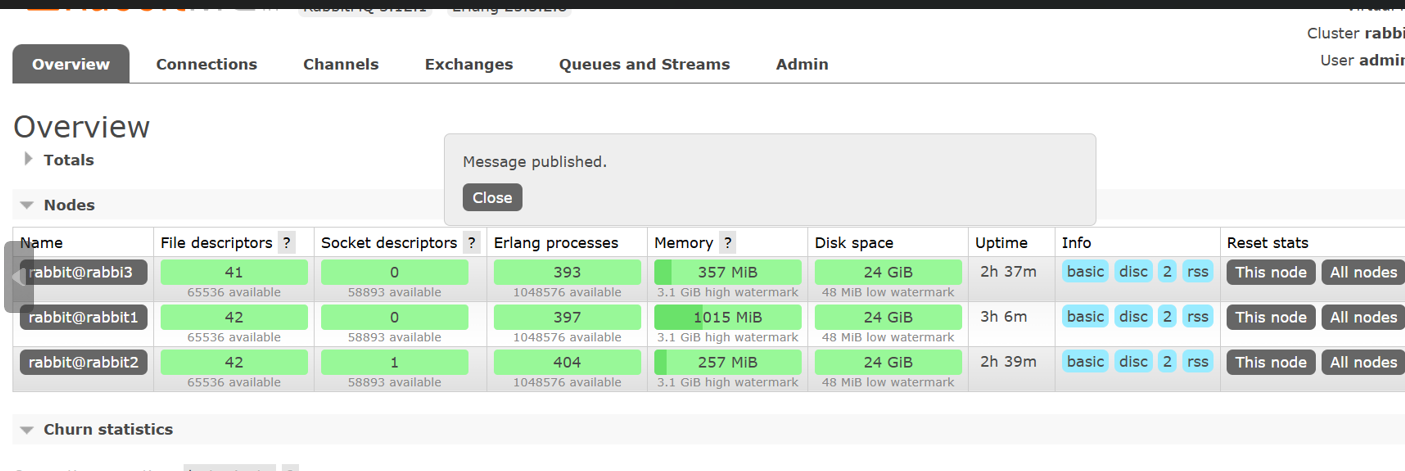The width and height of the screenshot is (1405, 471).
Task: Click the rabbit@rabbit1 memory usage bar
Action: [x=727, y=317]
